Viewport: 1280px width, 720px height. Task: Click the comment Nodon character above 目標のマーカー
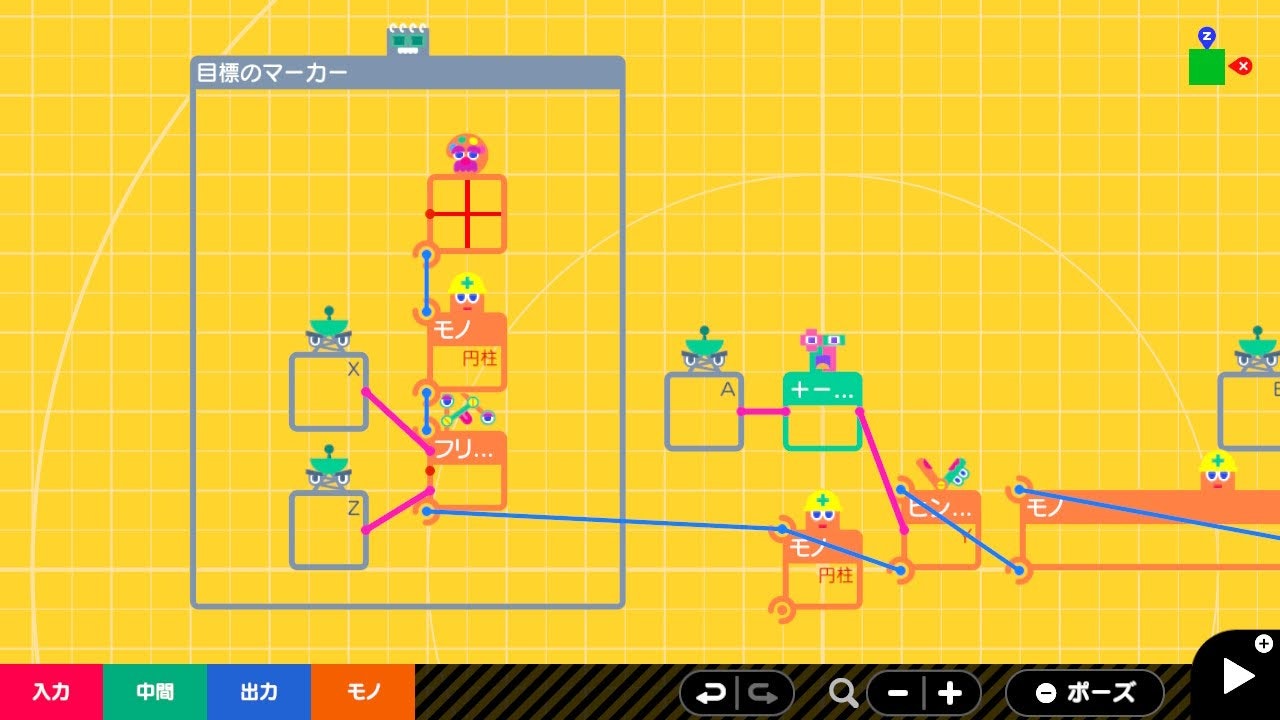pos(408,39)
